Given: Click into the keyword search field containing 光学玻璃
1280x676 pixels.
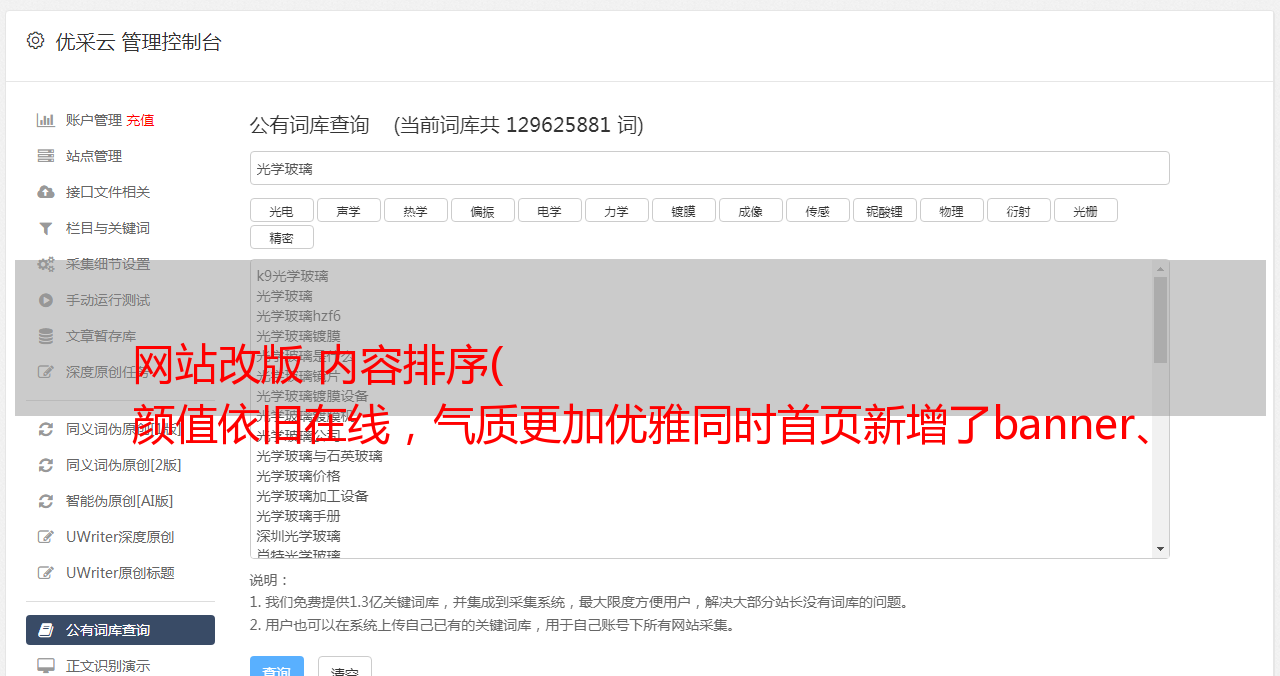Looking at the screenshot, I should click(x=709, y=168).
